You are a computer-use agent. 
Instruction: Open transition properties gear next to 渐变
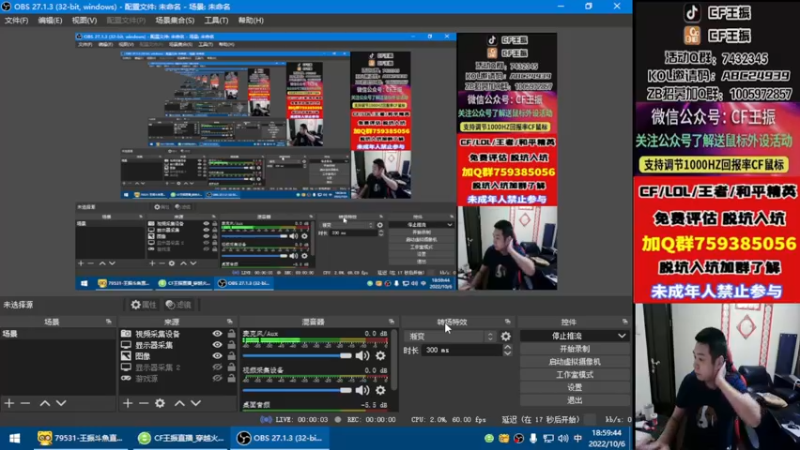pos(506,336)
